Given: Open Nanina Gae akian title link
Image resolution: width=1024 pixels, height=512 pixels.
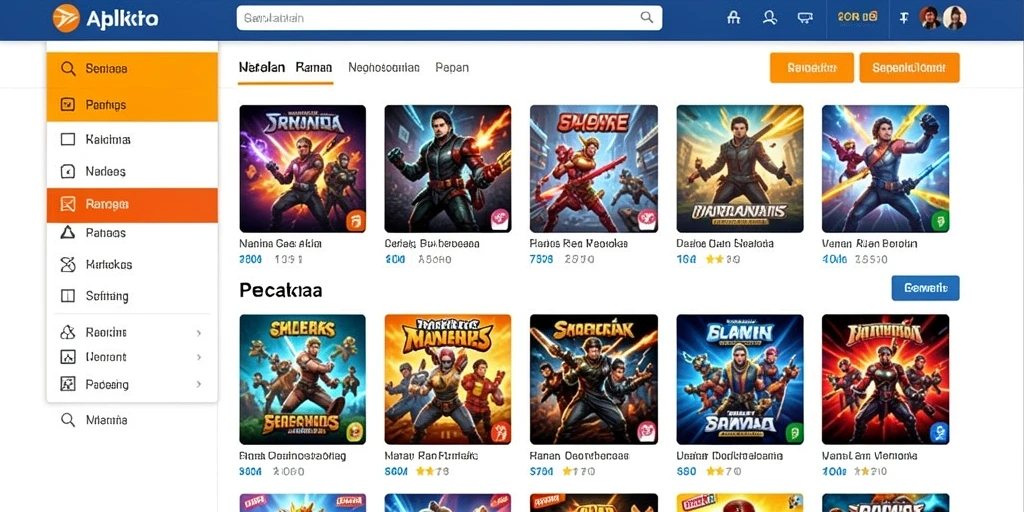Looking at the screenshot, I should click(x=281, y=244).
